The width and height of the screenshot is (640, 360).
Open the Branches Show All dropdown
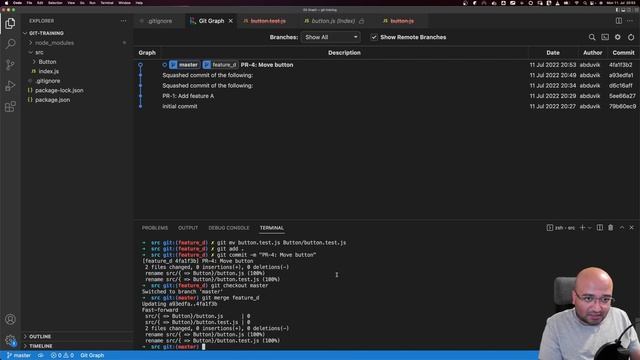pyautogui.click(x=331, y=37)
